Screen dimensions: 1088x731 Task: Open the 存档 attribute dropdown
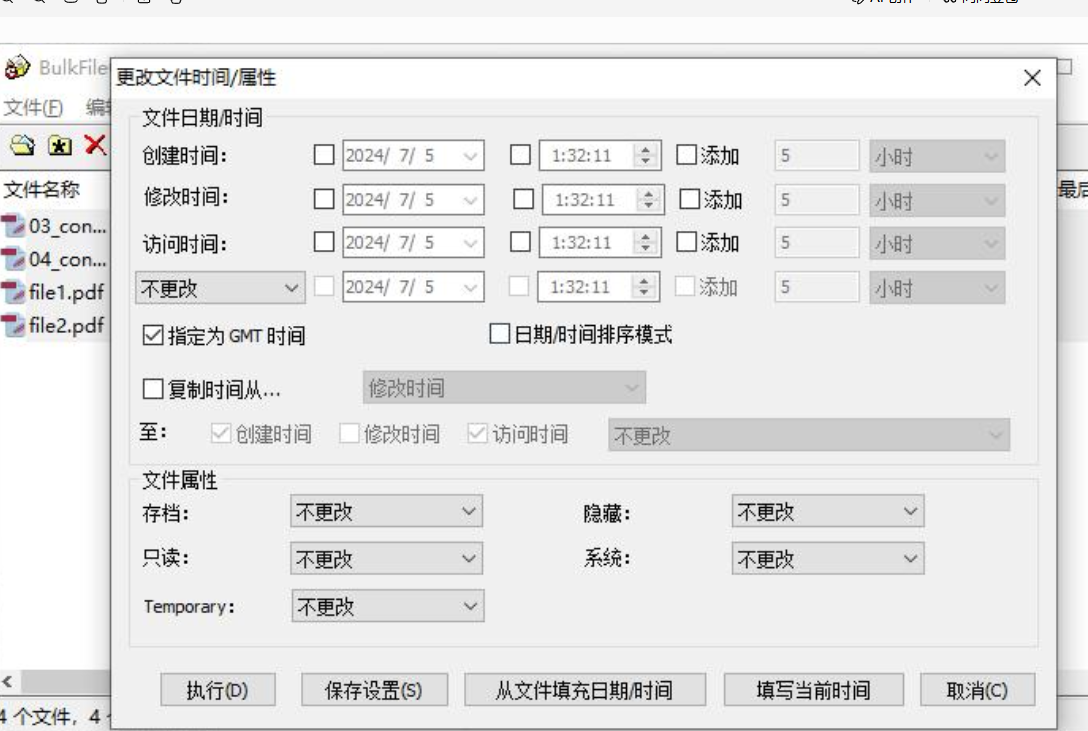point(386,512)
